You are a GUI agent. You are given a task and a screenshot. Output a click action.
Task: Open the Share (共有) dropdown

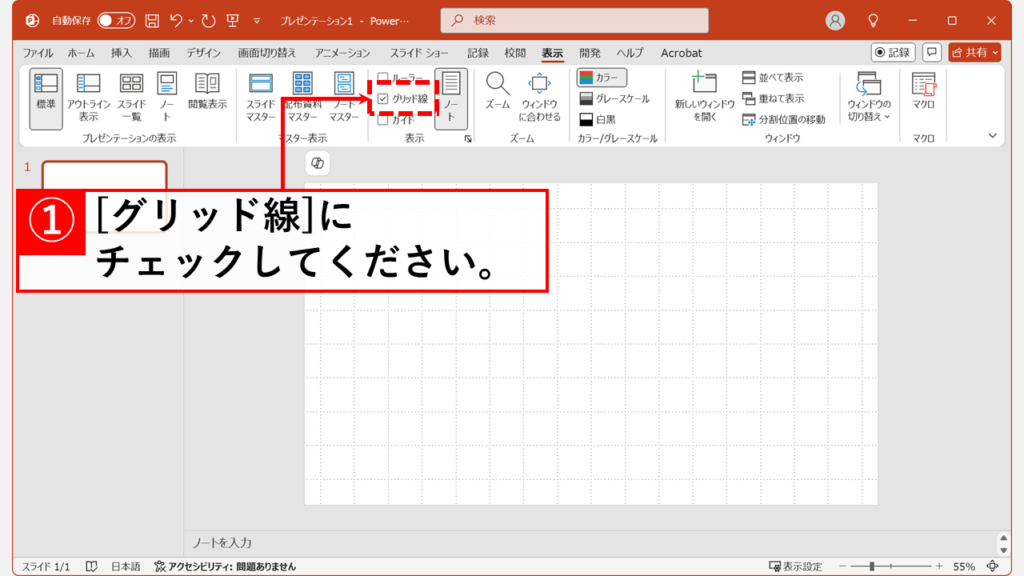click(x=975, y=52)
